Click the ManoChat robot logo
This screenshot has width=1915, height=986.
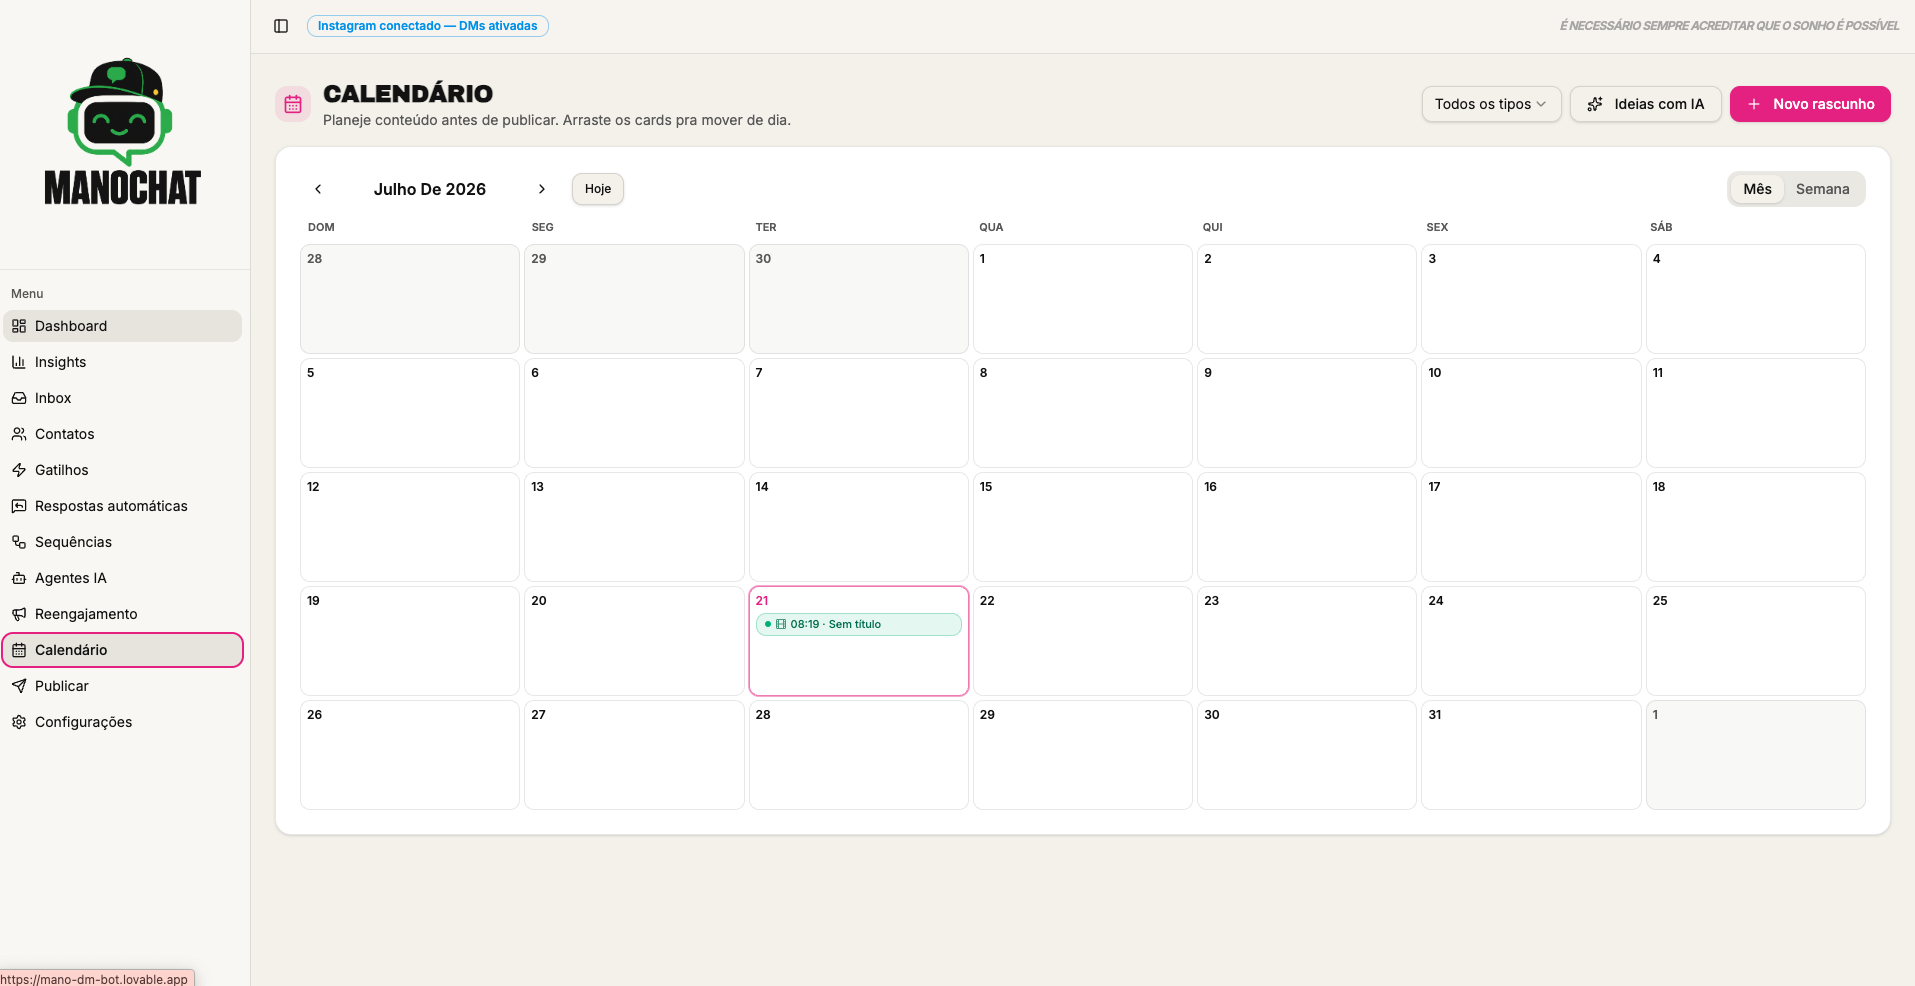[121, 113]
